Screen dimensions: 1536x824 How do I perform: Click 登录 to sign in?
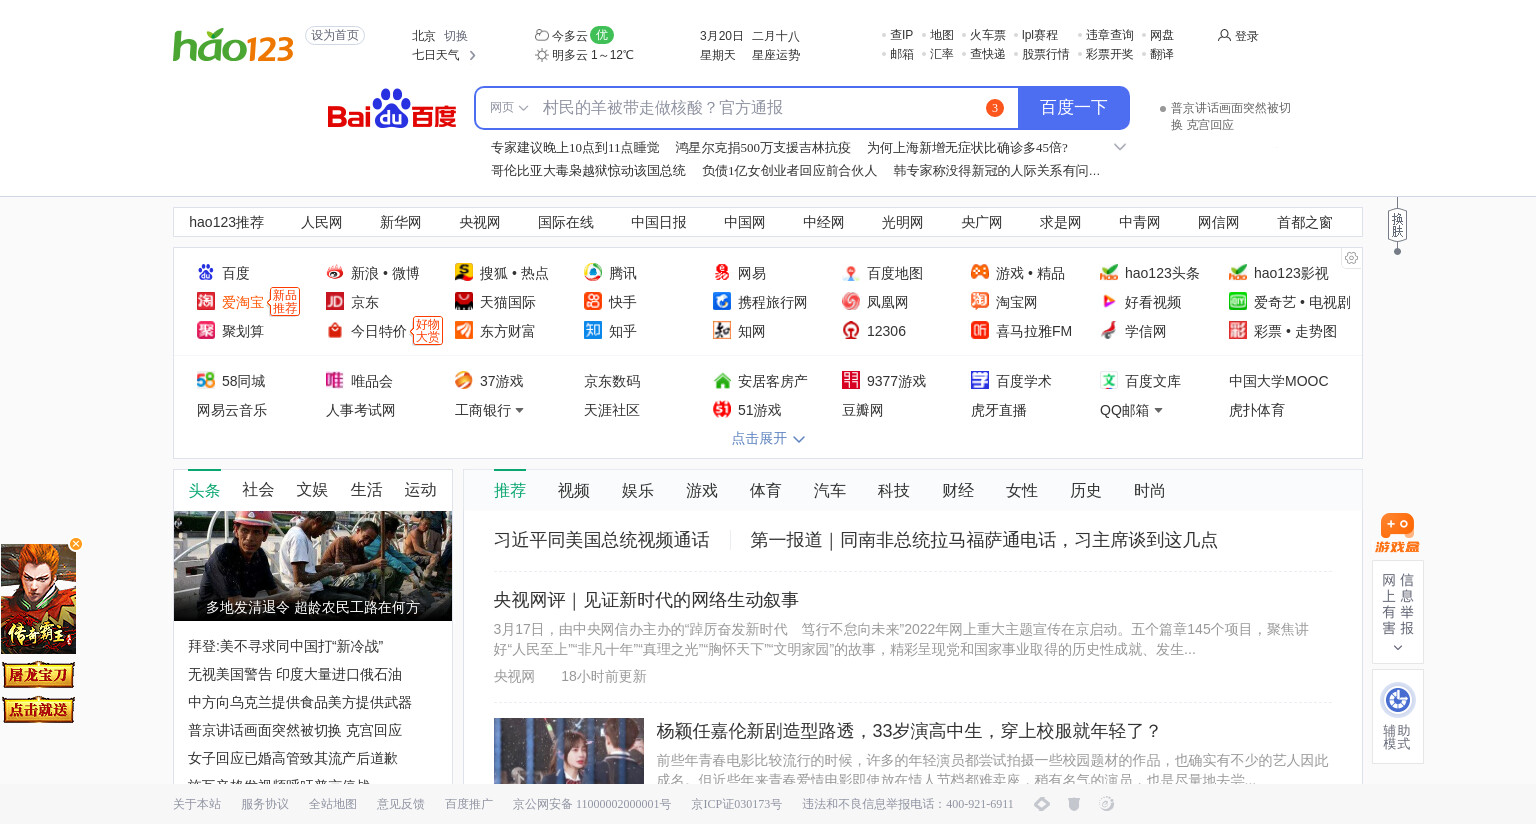(x=1238, y=36)
